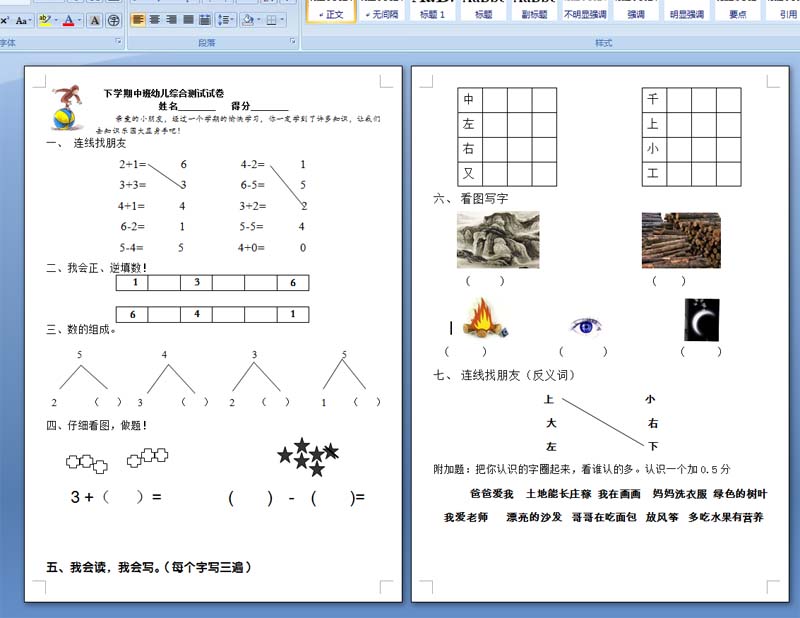Viewport: 800px width, 618px height.
Task: Expand the borders dropdown arrow
Action: coord(282,20)
